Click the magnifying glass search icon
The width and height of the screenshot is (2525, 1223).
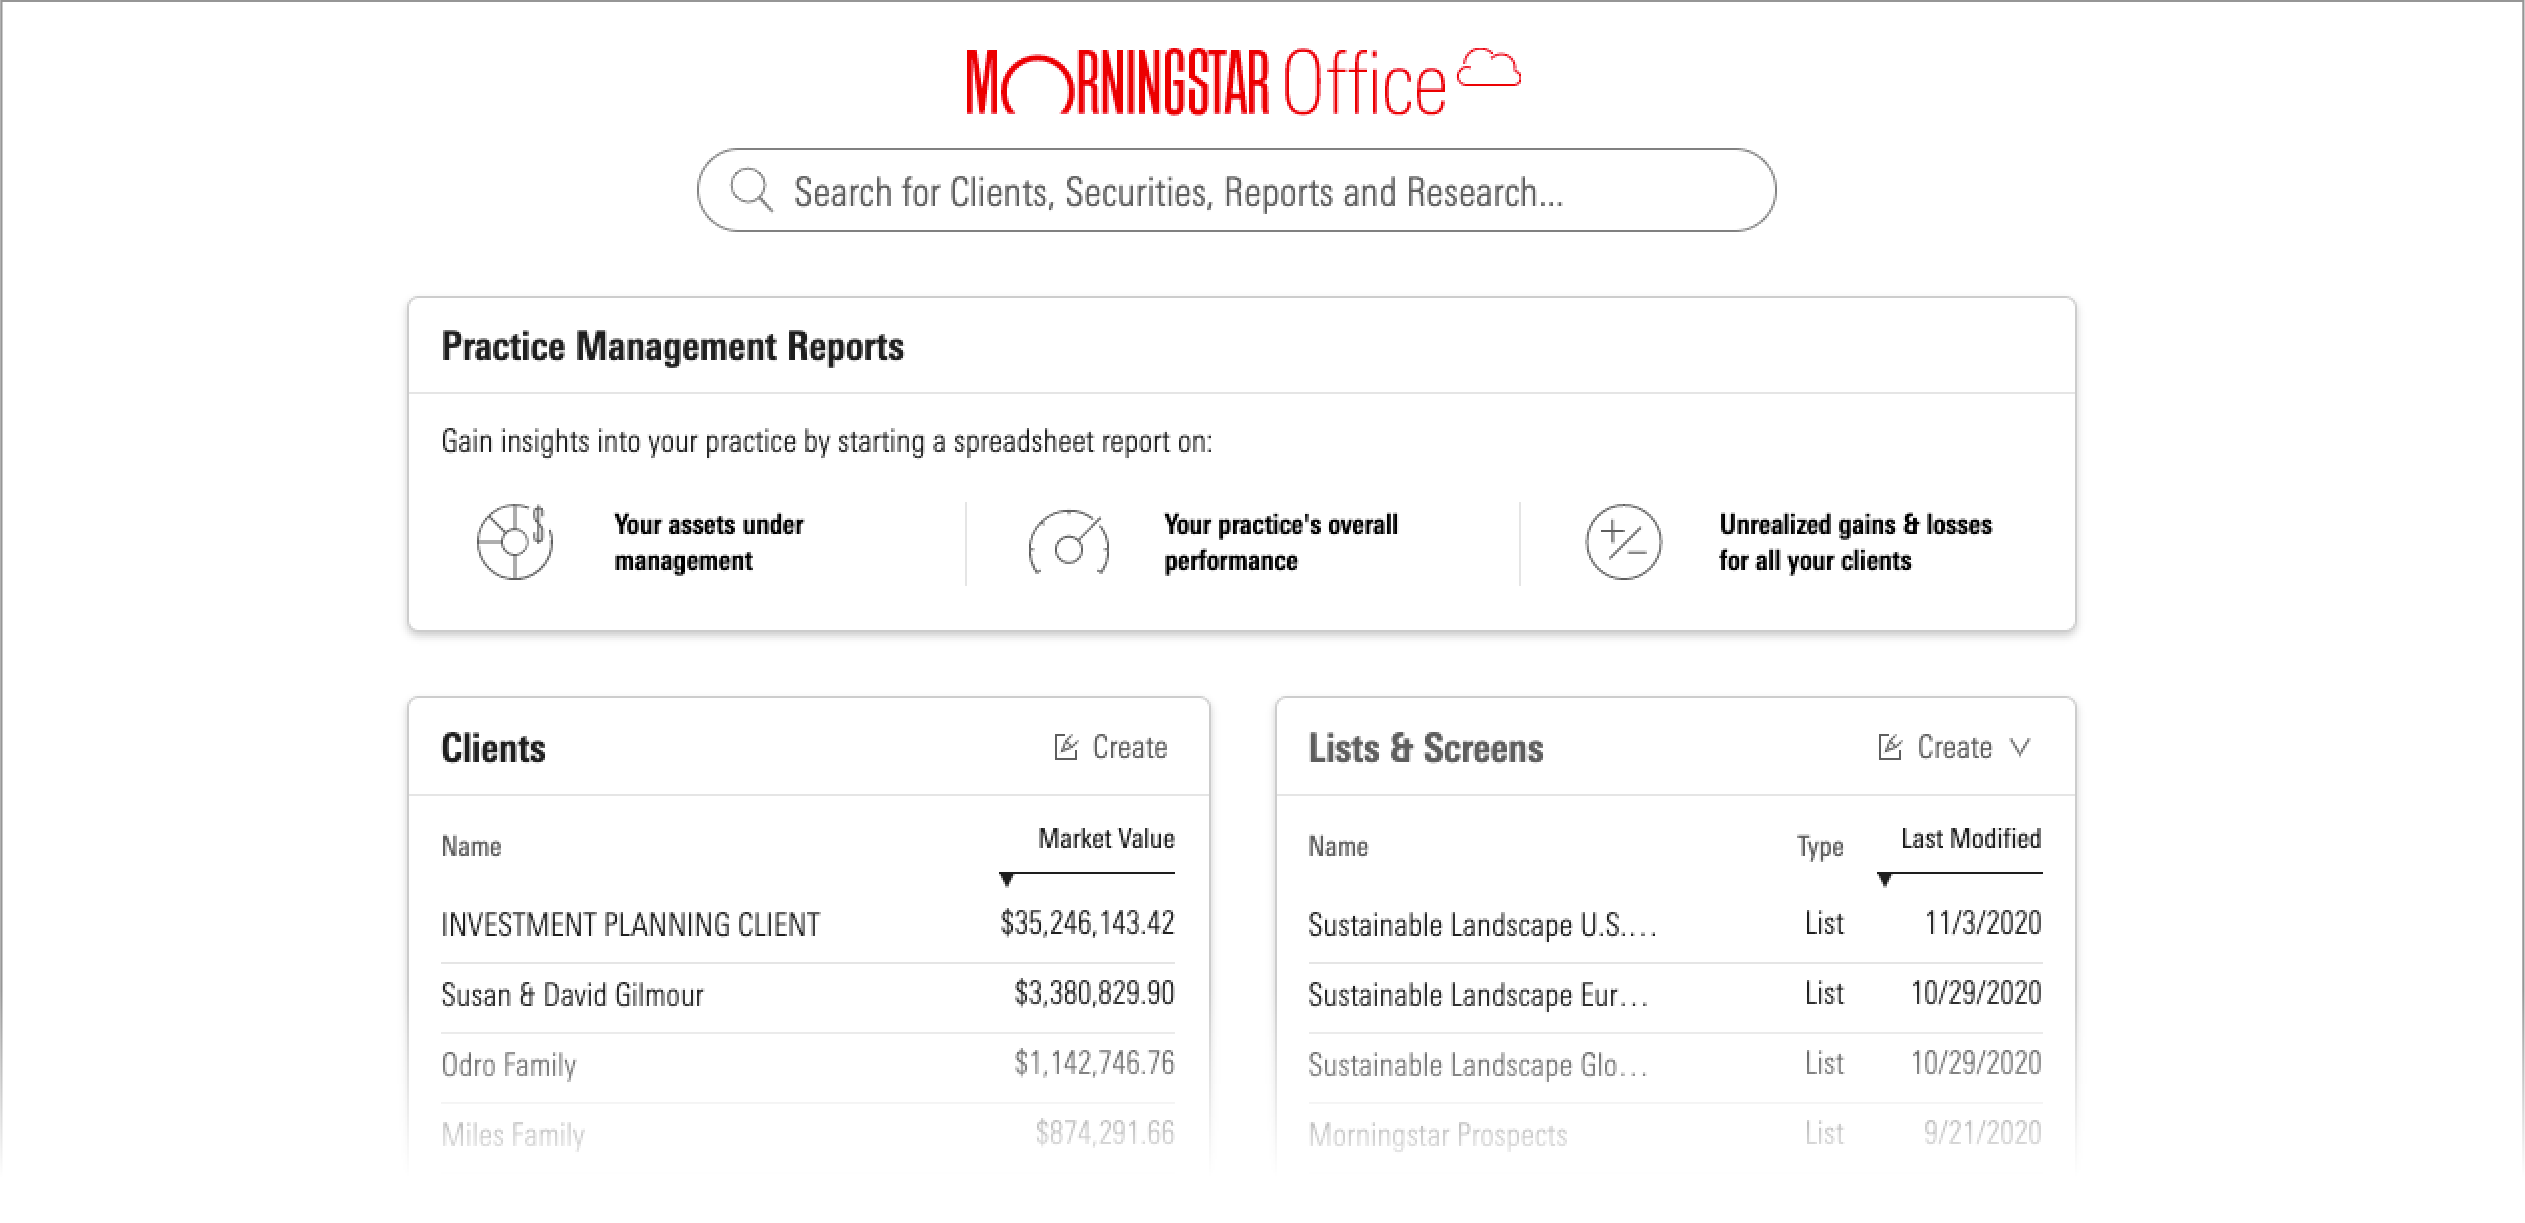pos(751,190)
